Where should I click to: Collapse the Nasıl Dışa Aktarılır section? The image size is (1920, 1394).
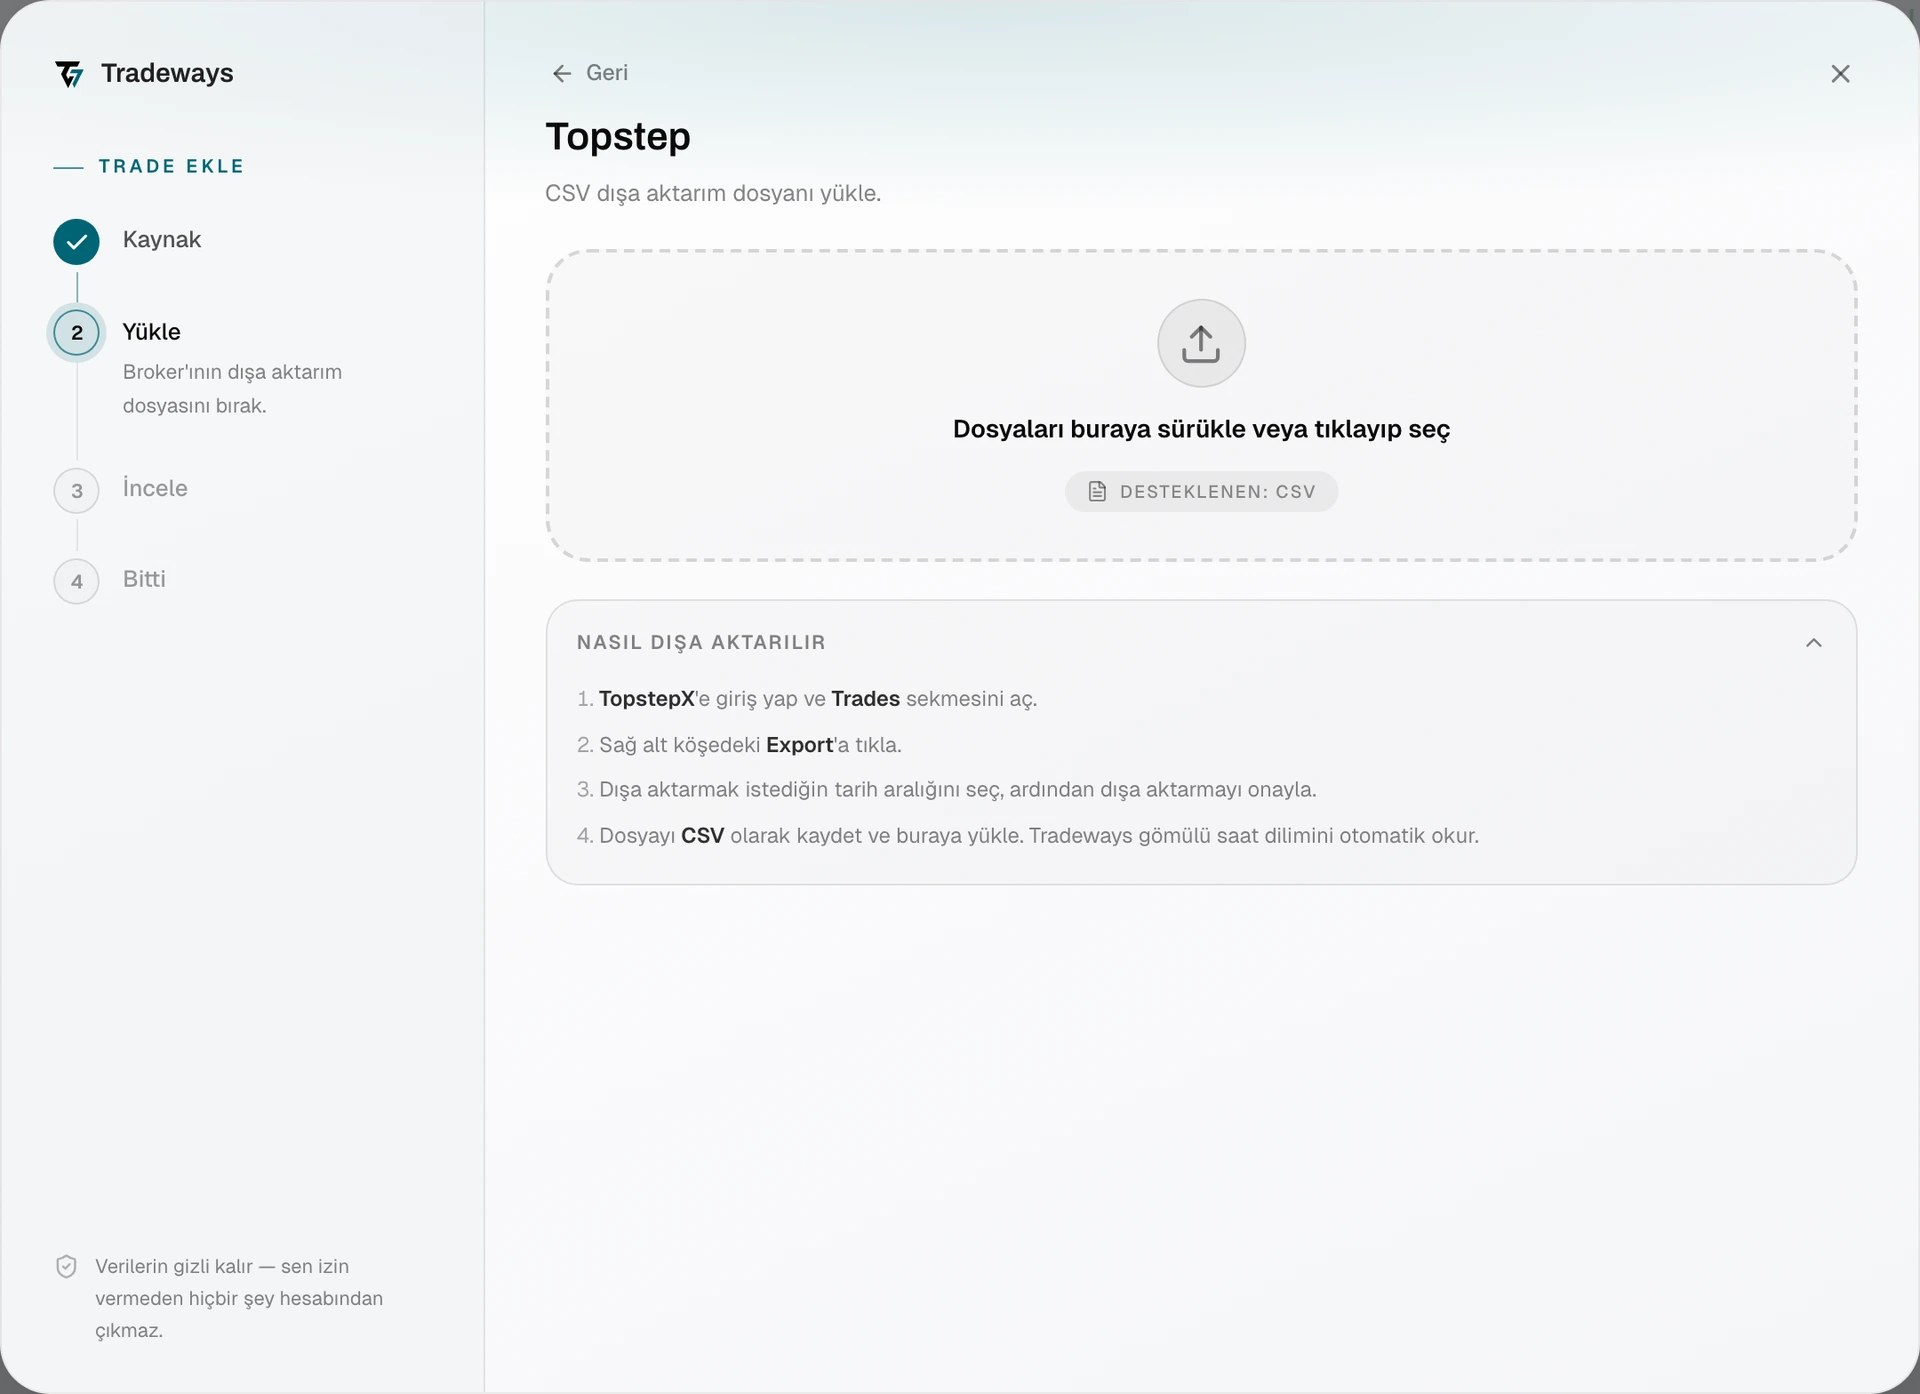point(1814,643)
